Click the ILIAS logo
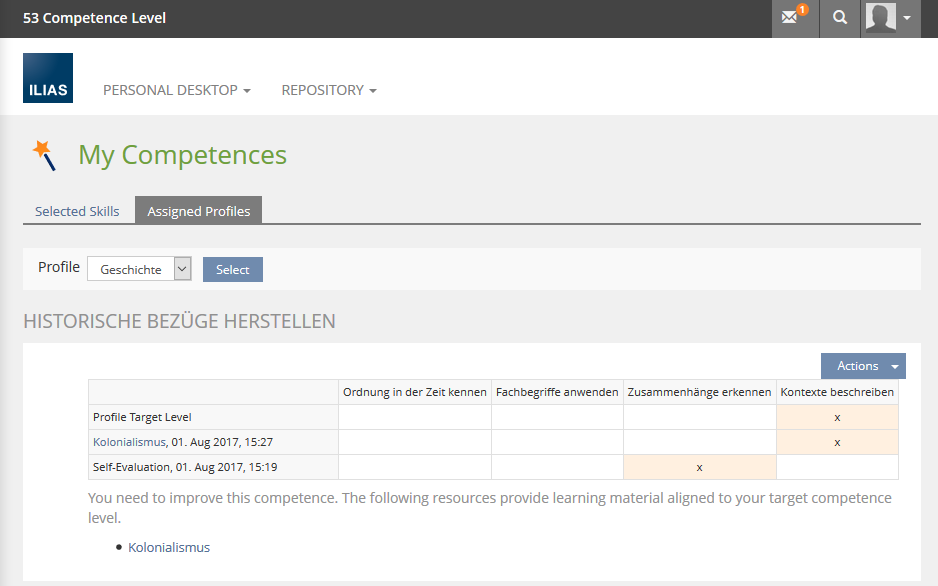The width and height of the screenshot is (938, 586). (x=48, y=78)
